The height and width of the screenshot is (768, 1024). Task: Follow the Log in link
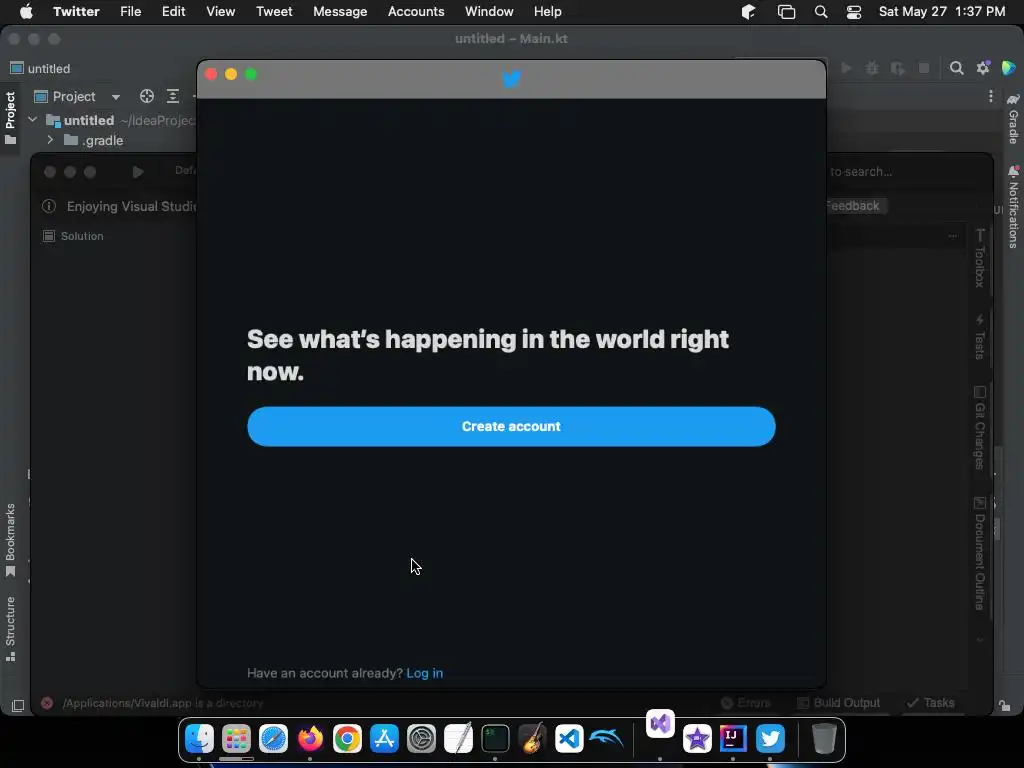[x=424, y=673]
